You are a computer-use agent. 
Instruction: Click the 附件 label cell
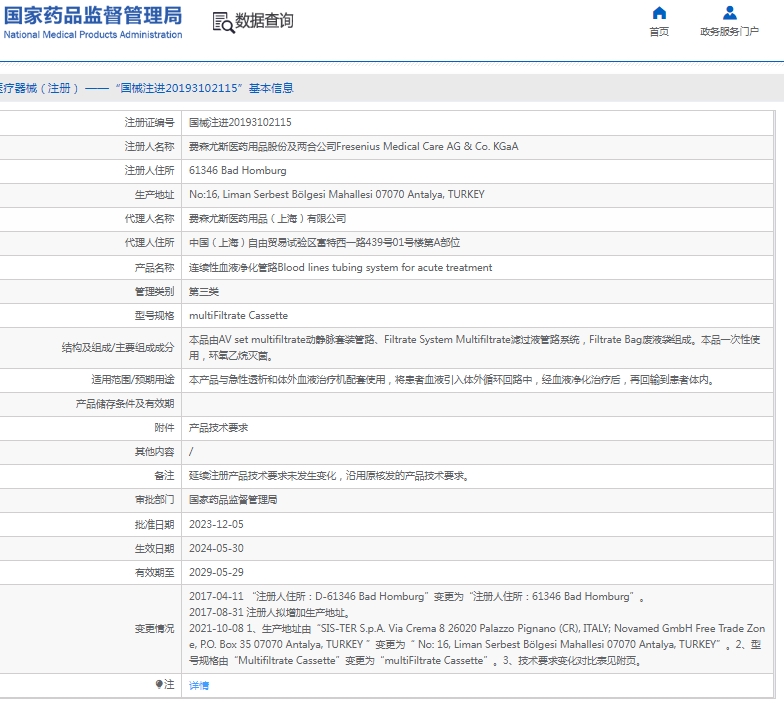tap(164, 428)
